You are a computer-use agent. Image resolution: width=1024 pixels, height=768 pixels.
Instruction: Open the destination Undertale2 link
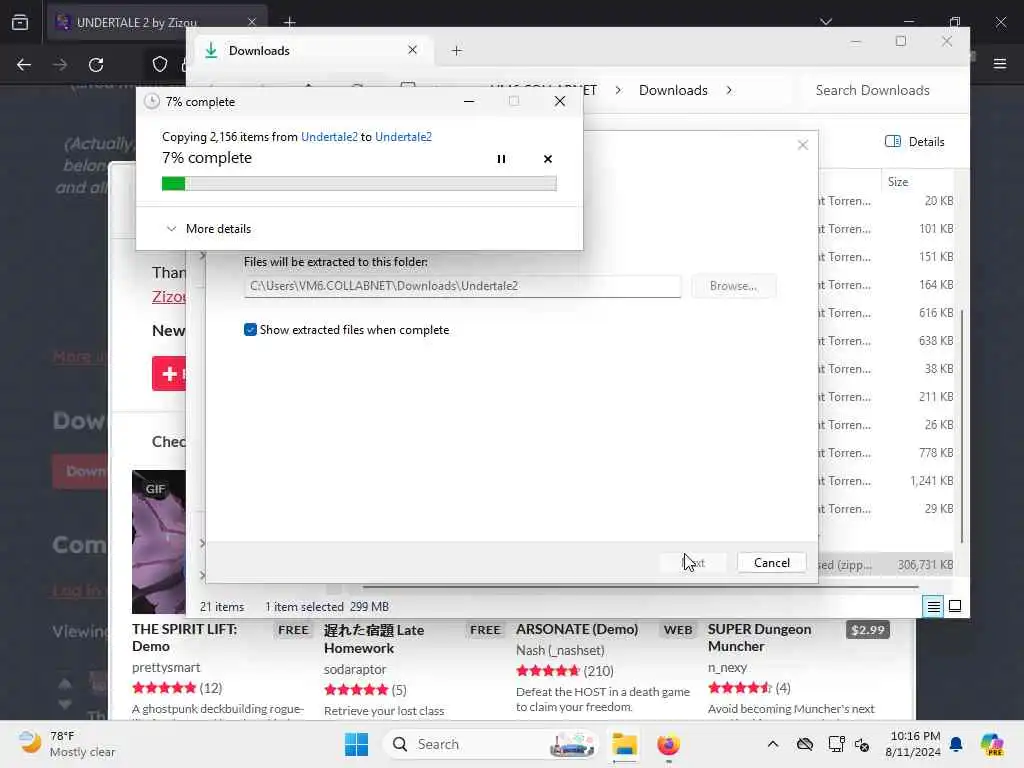click(x=403, y=136)
